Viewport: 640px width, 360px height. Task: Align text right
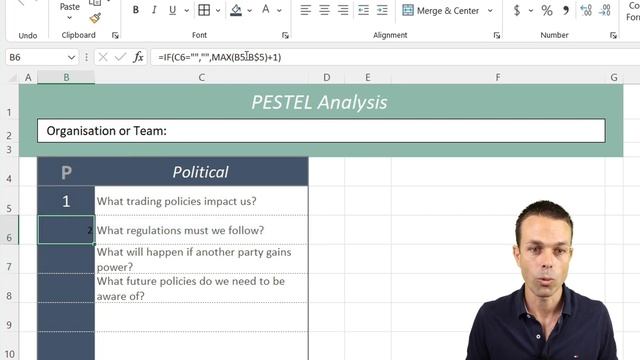(343, 10)
